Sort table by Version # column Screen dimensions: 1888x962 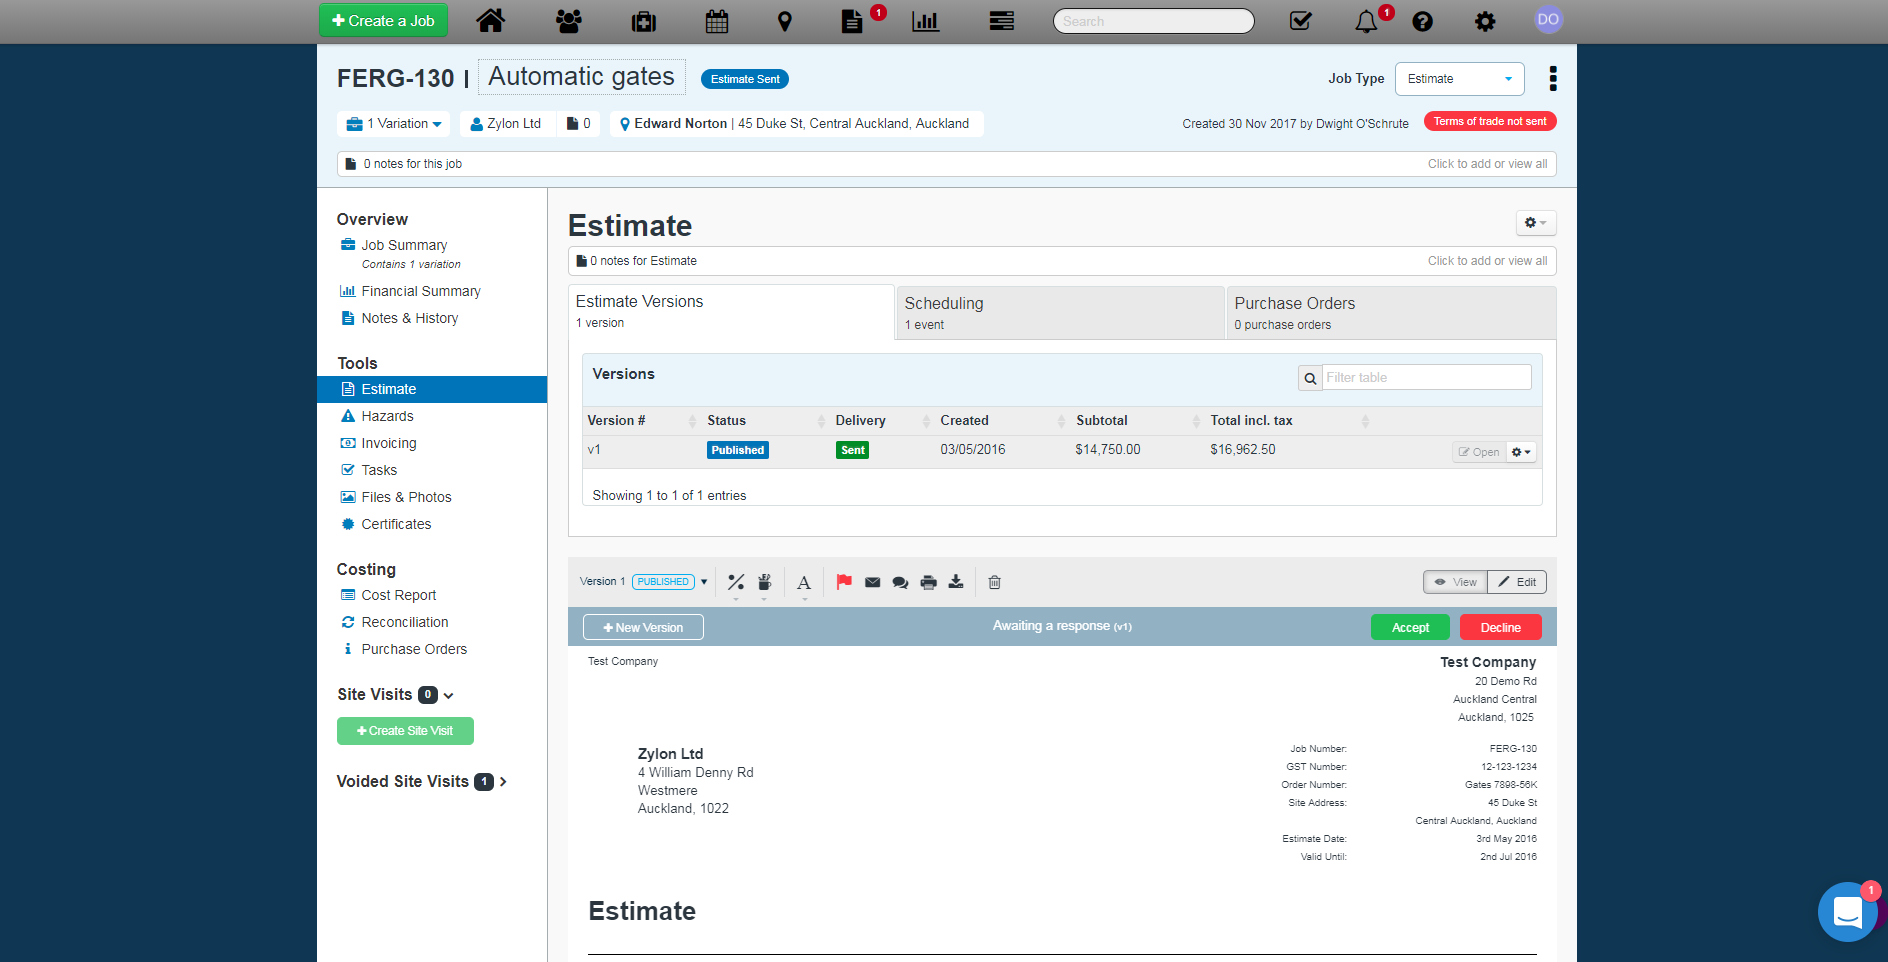pos(641,421)
